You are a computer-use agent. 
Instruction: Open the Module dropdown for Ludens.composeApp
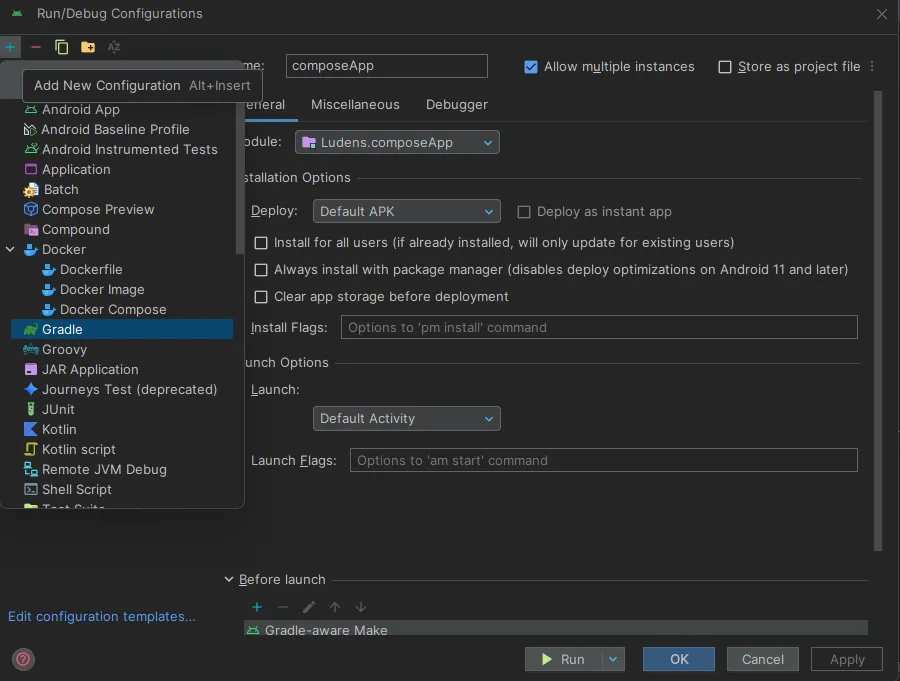(397, 142)
